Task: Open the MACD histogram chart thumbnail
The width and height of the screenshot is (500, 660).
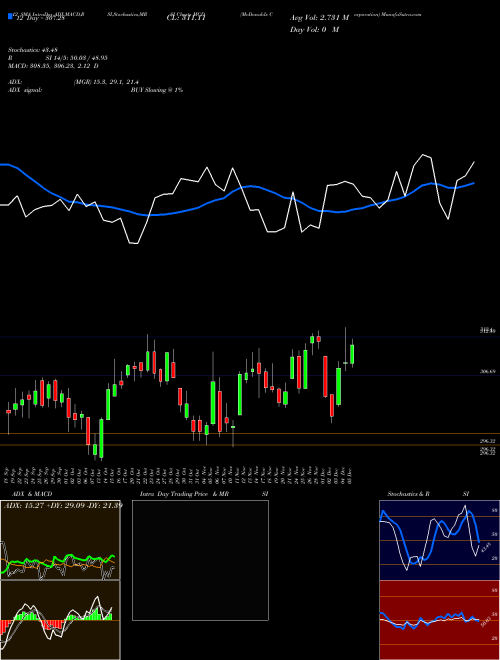Action: 60,620
